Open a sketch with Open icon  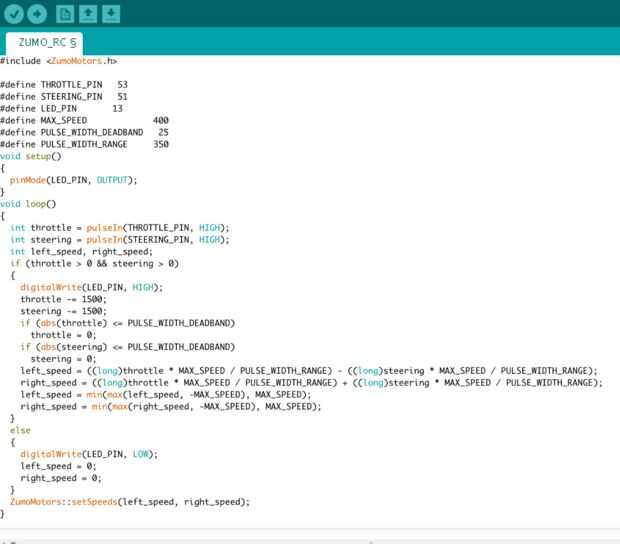pos(88,14)
